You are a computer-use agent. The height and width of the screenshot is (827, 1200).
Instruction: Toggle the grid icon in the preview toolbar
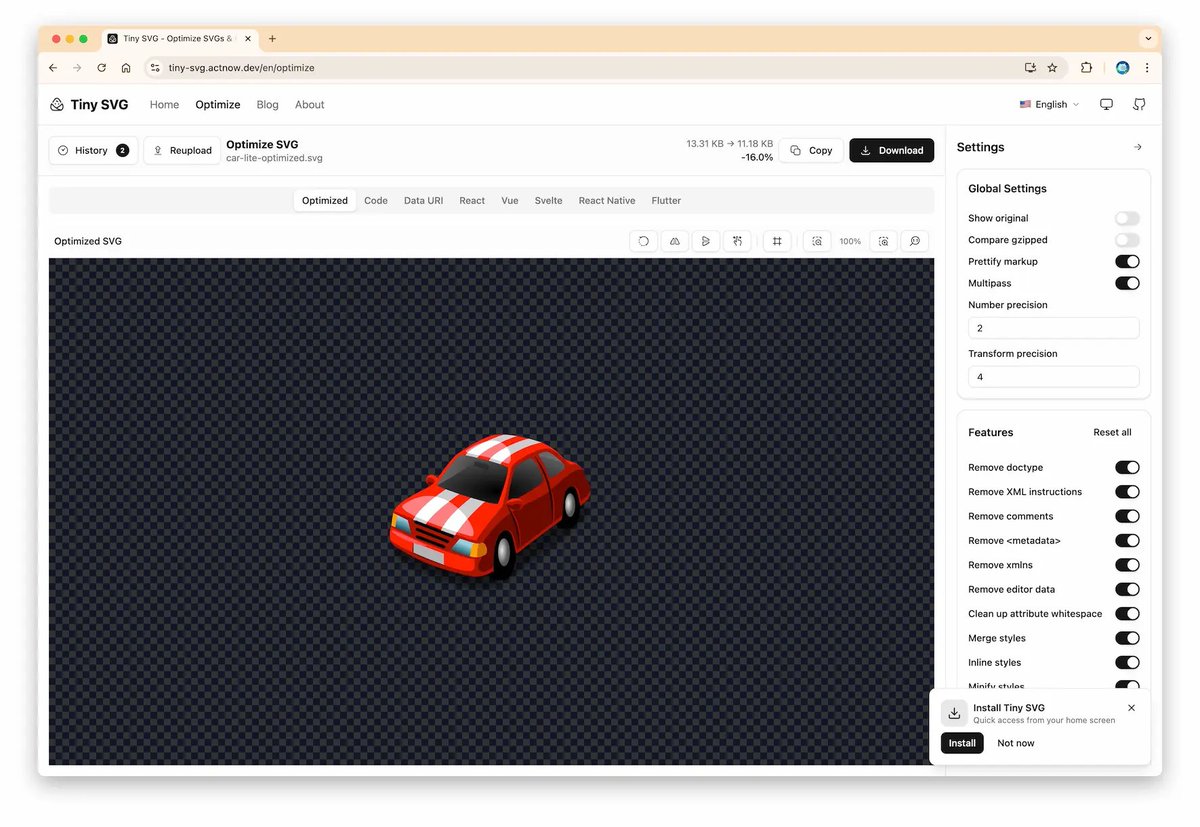click(777, 241)
